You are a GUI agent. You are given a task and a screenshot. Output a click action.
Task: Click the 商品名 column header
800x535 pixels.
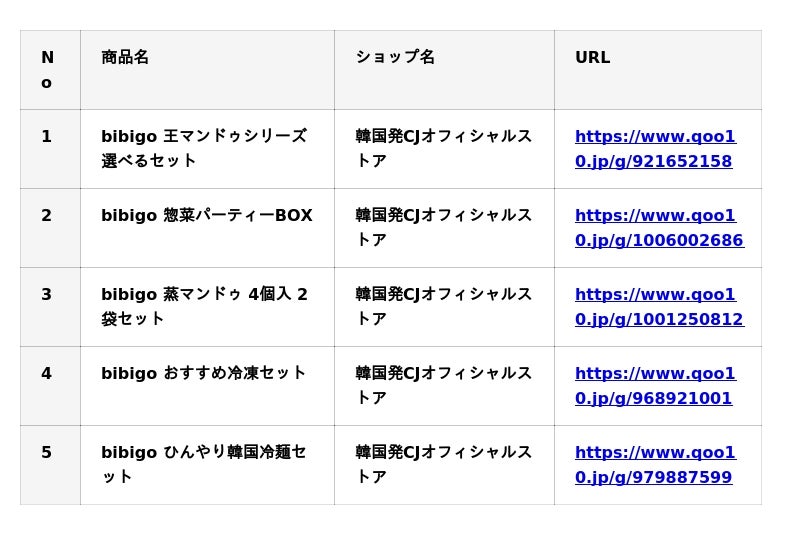tap(125, 58)
